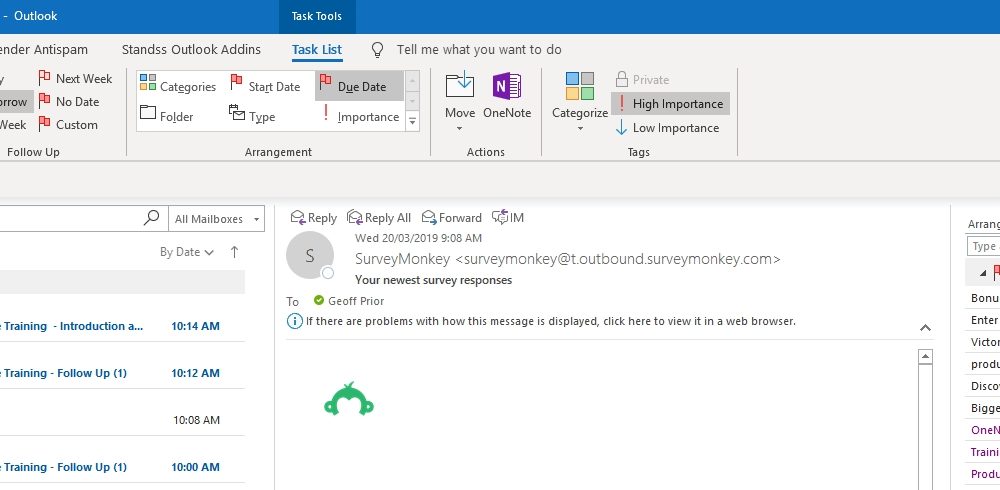Click the email subject Your newest survey responses
The height and width of the screenshot is (490, 1000).
tap(433, 280)
